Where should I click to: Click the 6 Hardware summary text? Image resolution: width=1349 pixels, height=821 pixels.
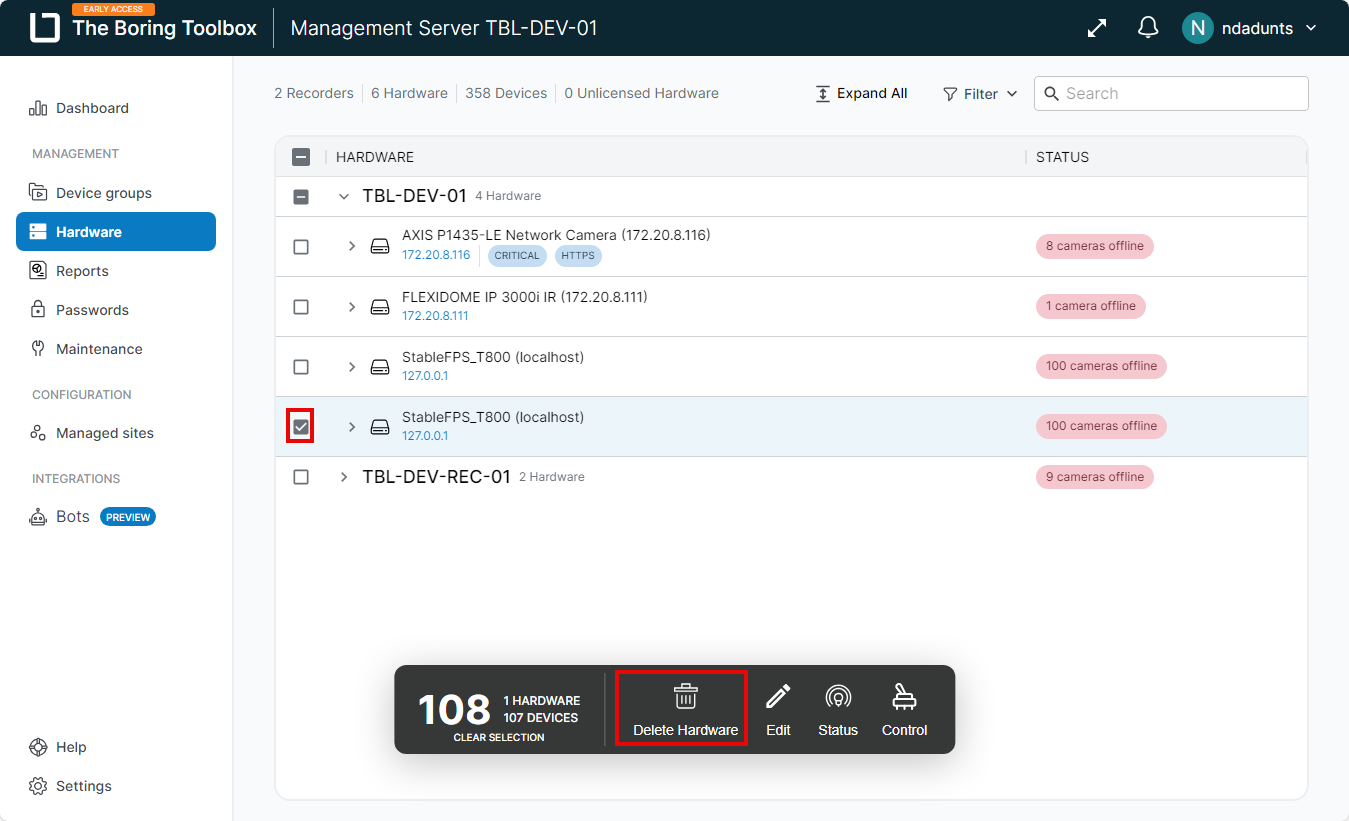click(x=409, y=93)
